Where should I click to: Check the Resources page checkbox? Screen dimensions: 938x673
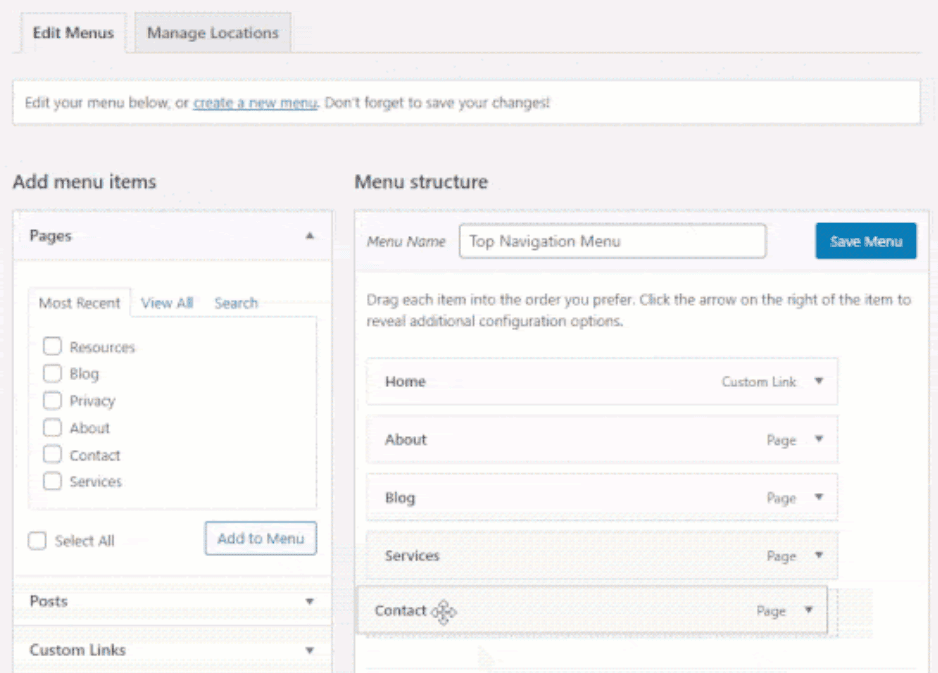click(52, 347)
